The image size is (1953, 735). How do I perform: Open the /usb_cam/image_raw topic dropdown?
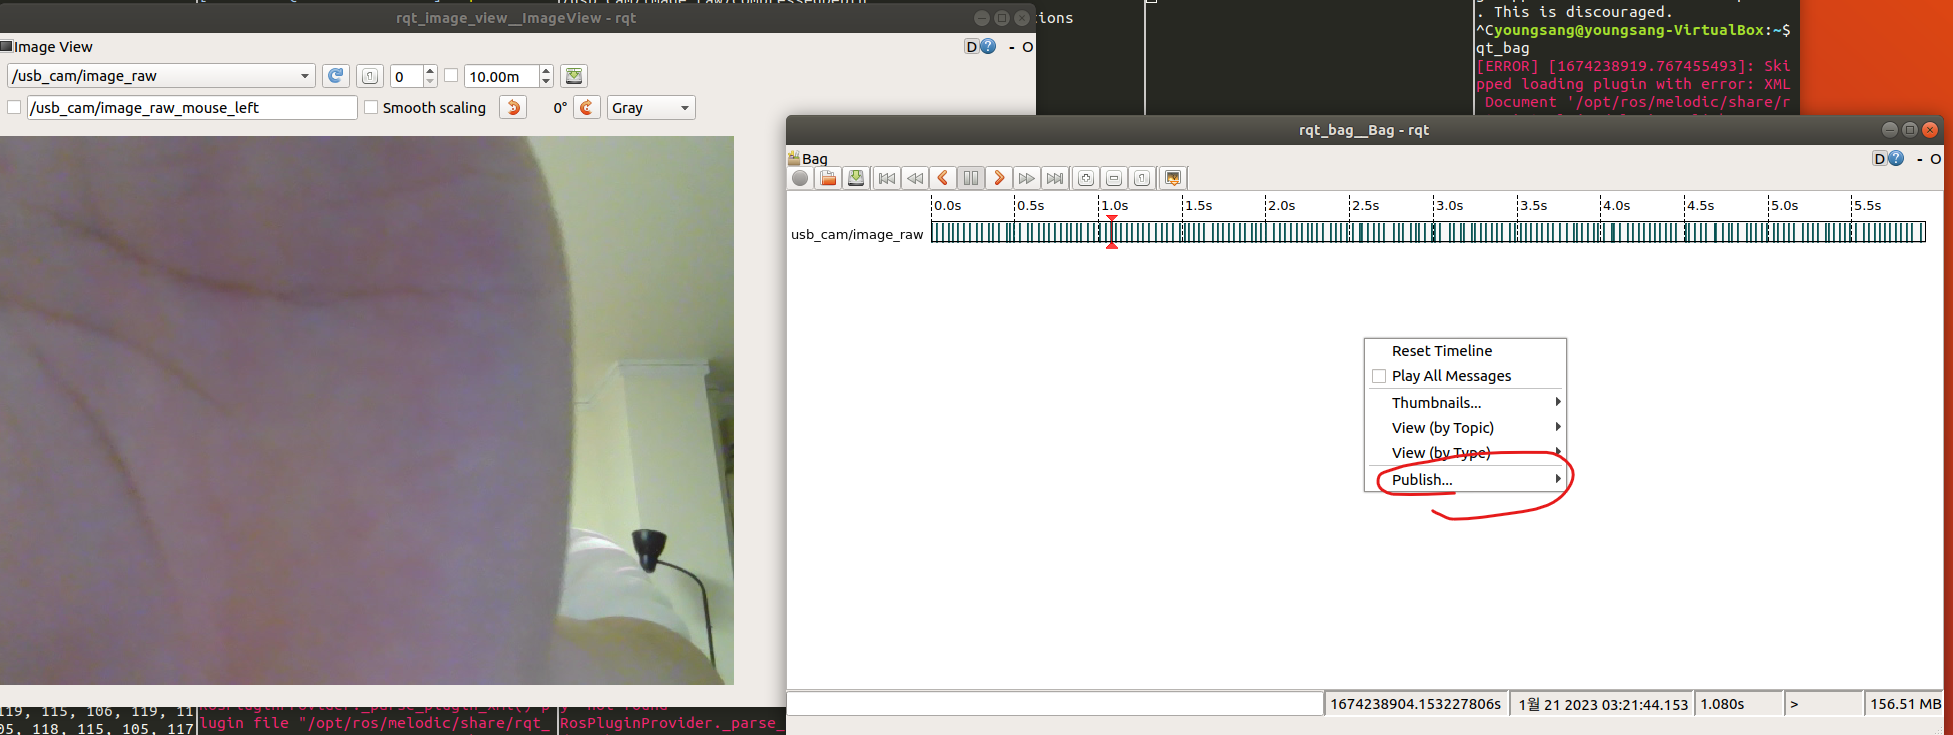tap(161, 76)
